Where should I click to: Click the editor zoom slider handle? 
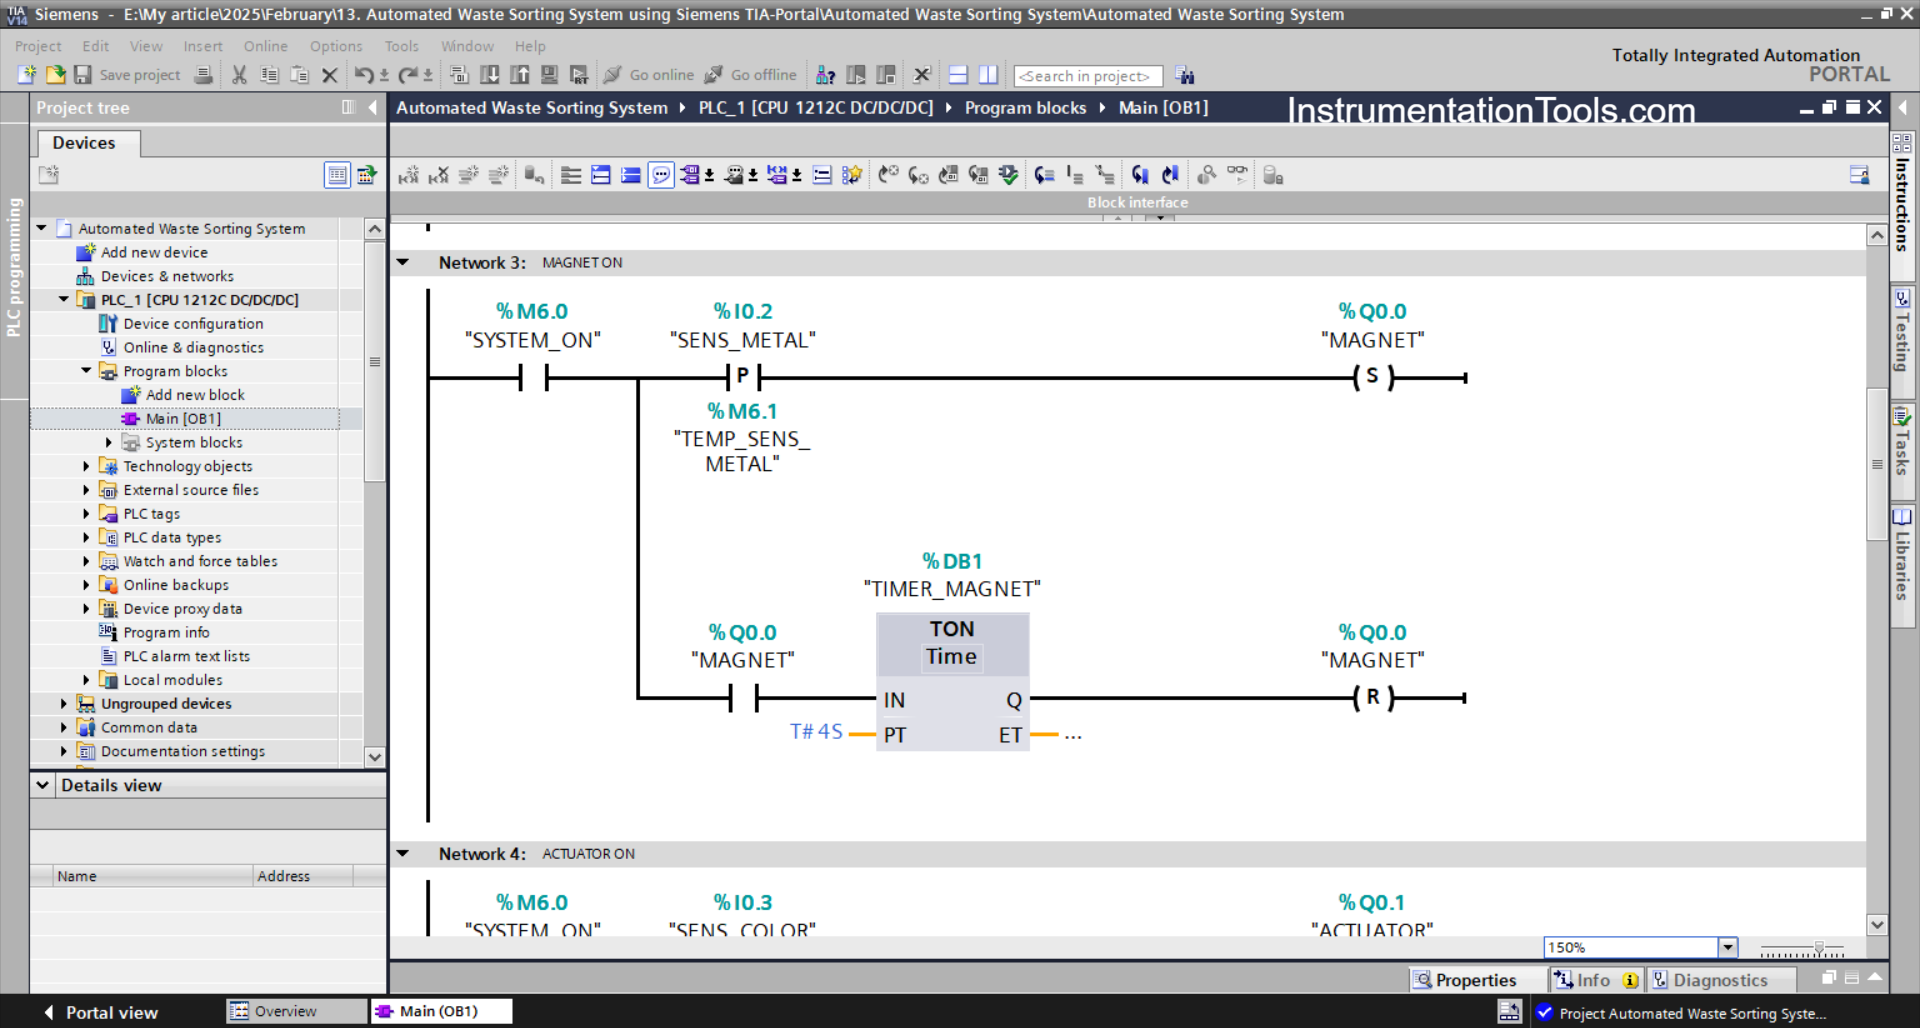point(1819,947)
